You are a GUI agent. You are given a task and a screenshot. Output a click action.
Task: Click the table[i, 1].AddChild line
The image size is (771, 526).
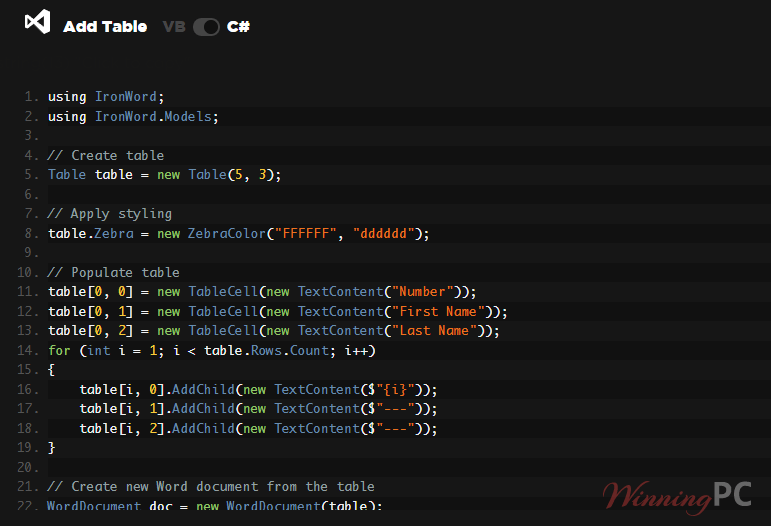coord(258,409)
